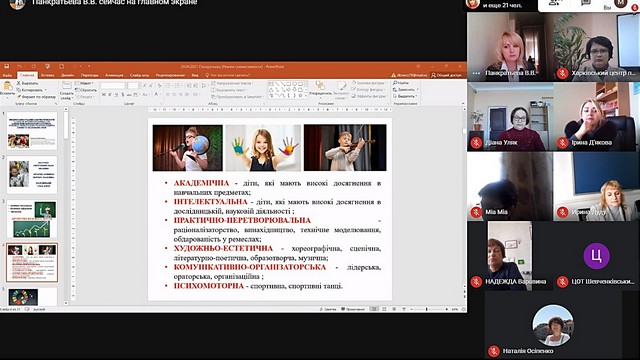Collapse the ribbon with the corner arrow
The width and height of the screenshot is (640, 360).
coord(463,104)
